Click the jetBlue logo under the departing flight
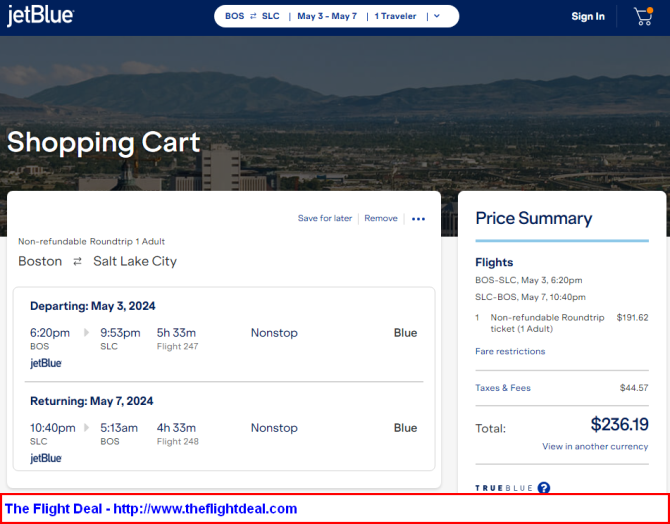Screen dimensions: 670x524 point(46,363)
